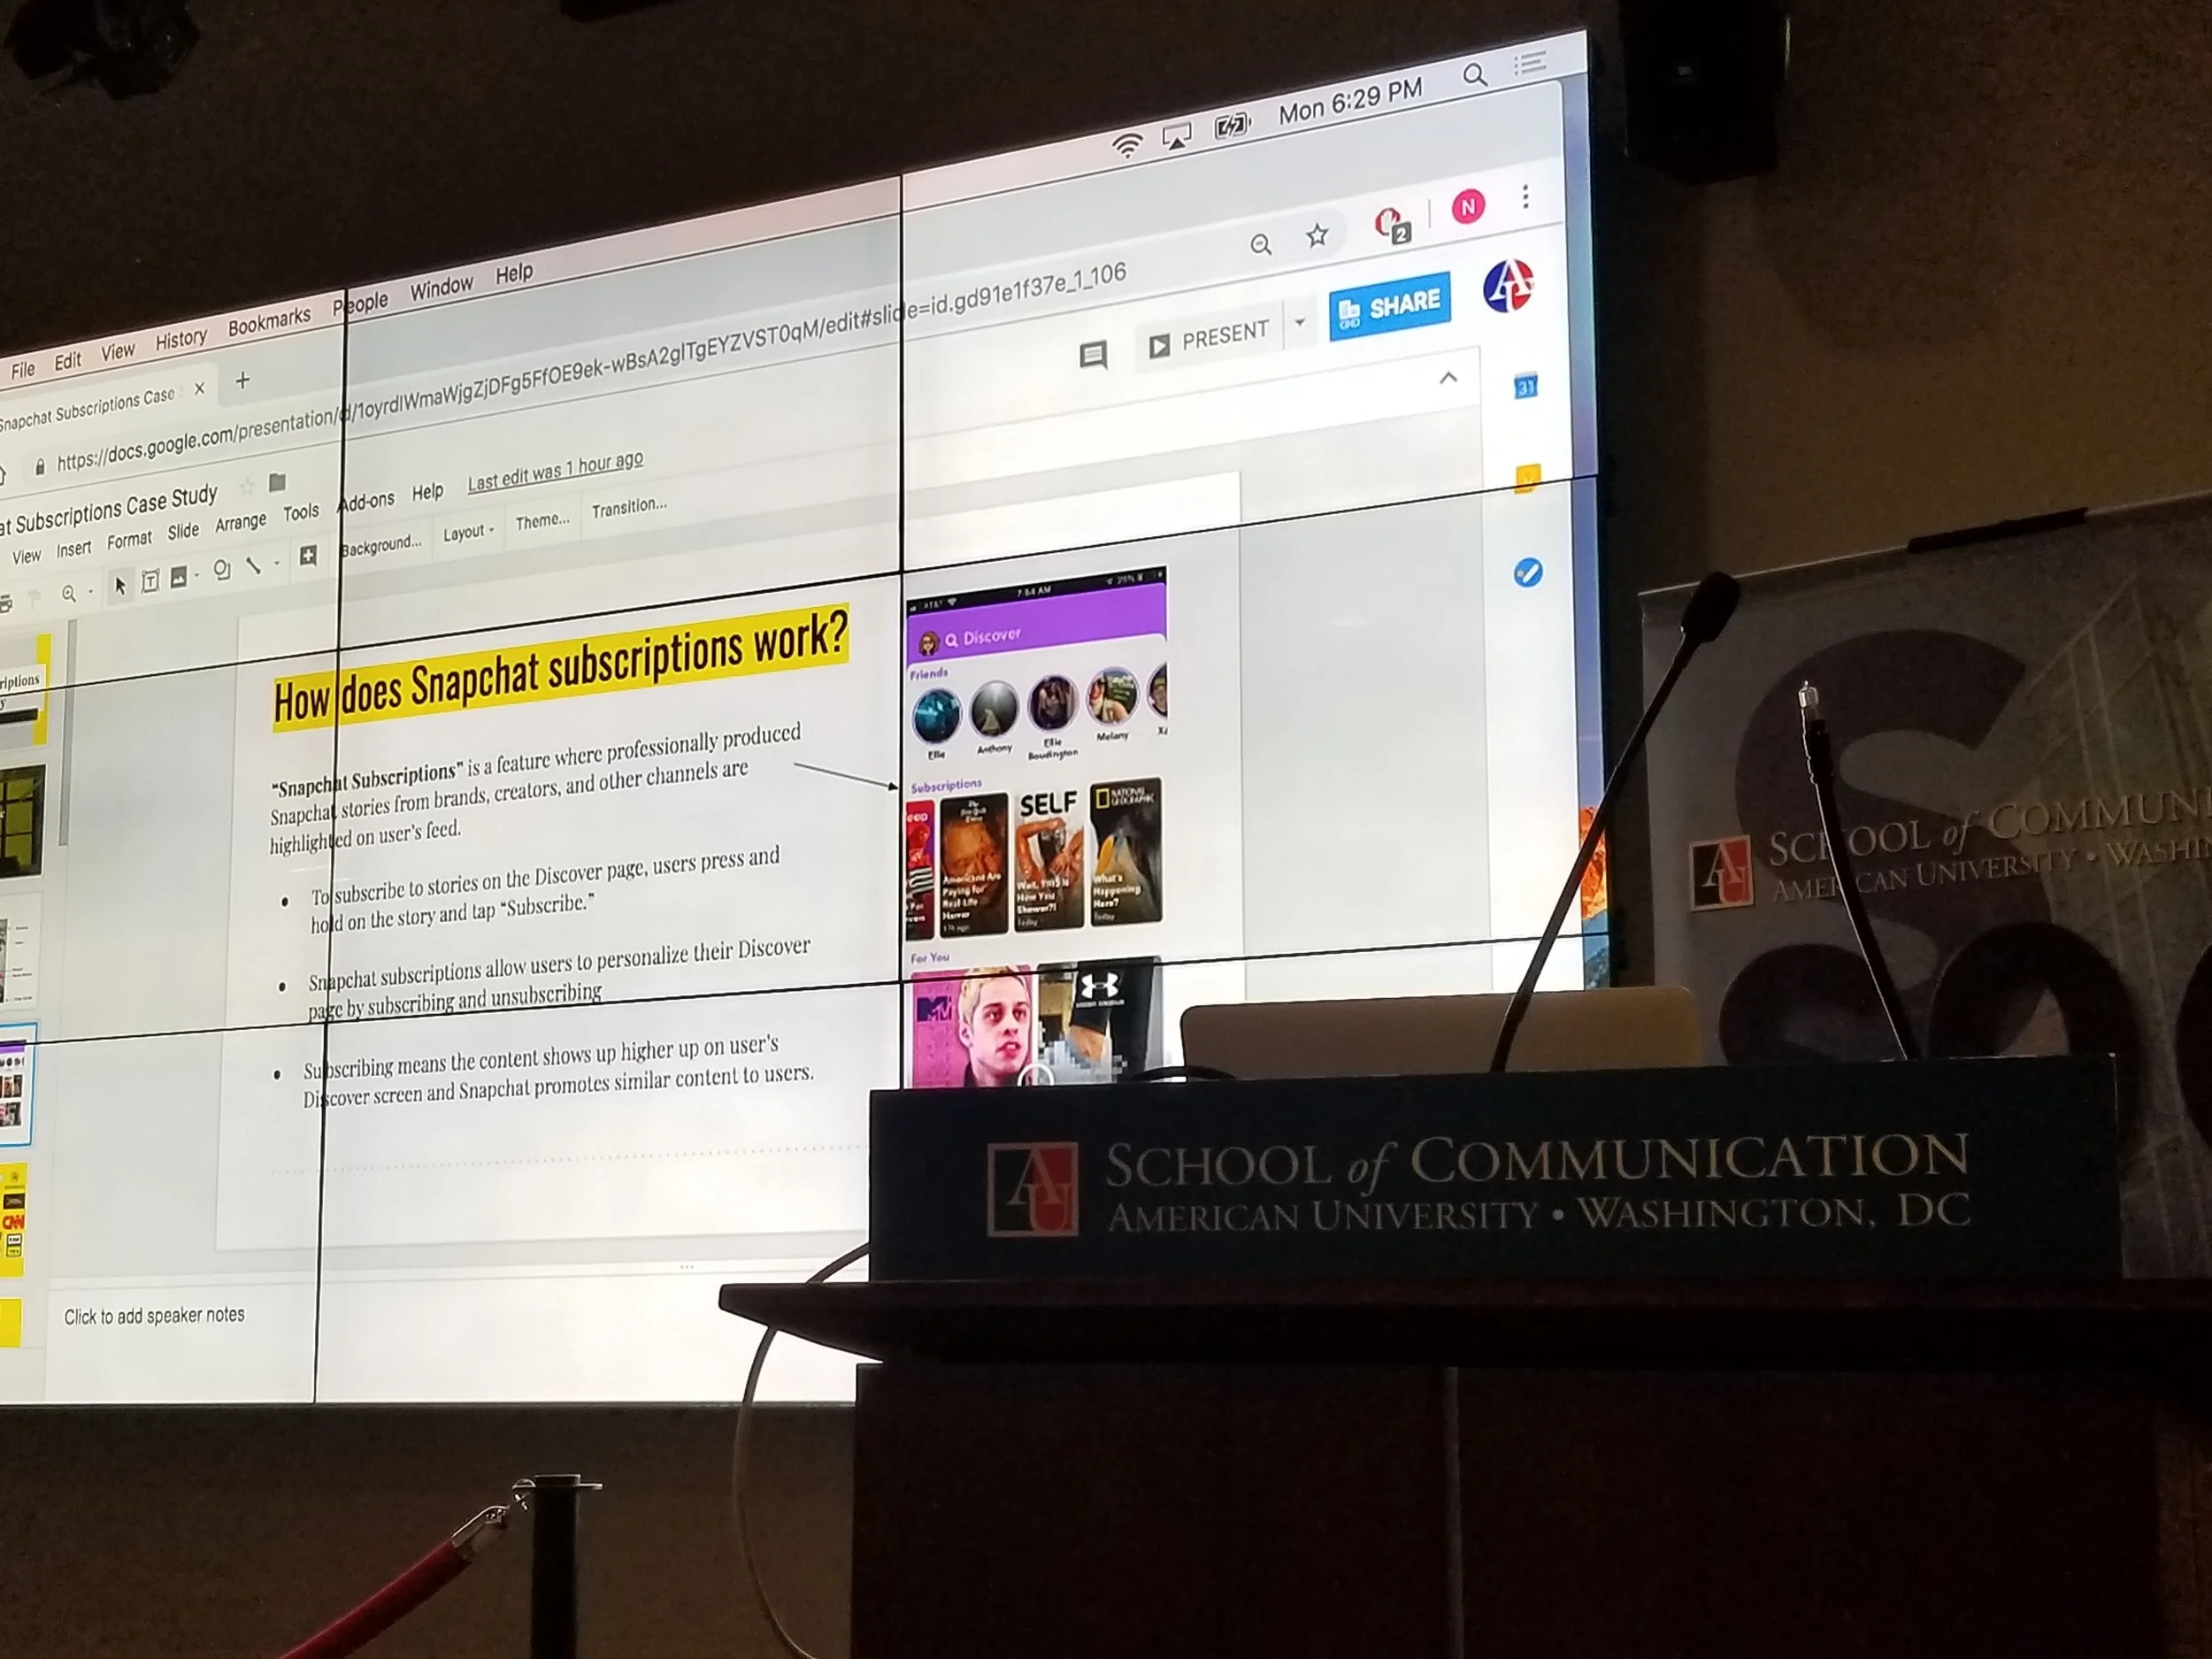Click the red extension icon with badge 2
Viewport: 2212px width, 1659px height.
coord(1390,225)
